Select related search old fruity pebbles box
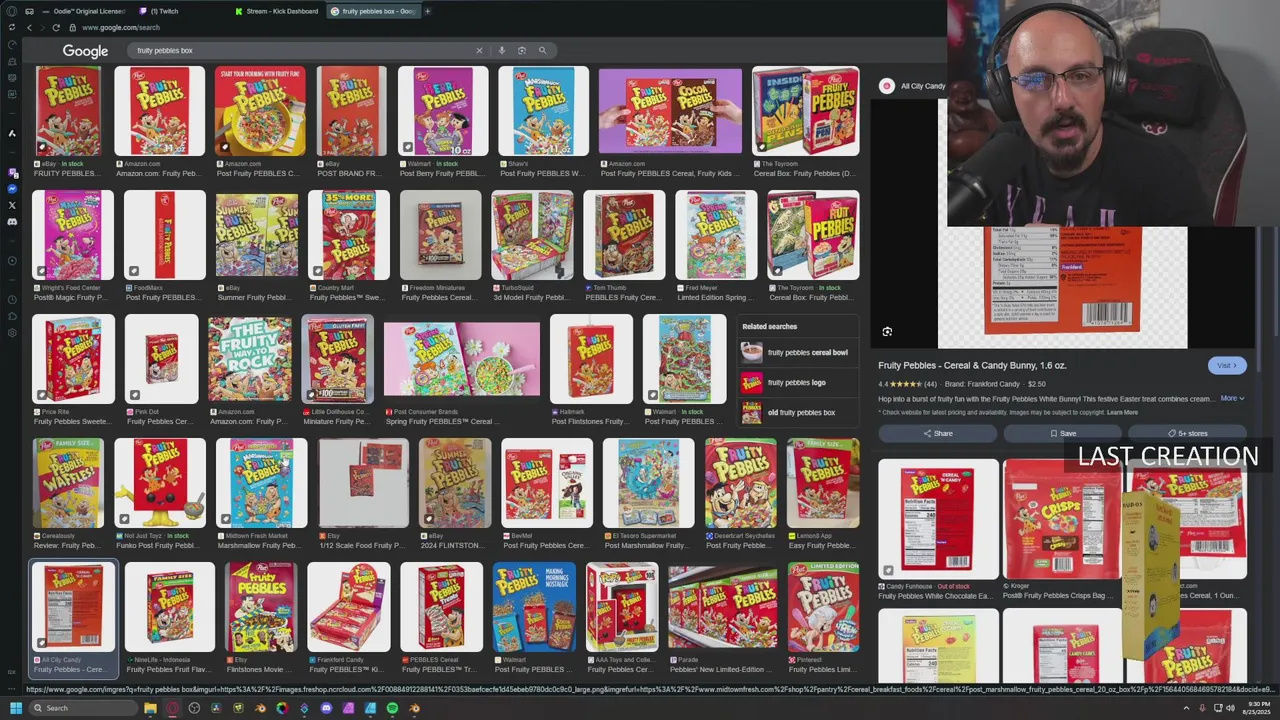The image size is (1280, 720). click(800, 412)
